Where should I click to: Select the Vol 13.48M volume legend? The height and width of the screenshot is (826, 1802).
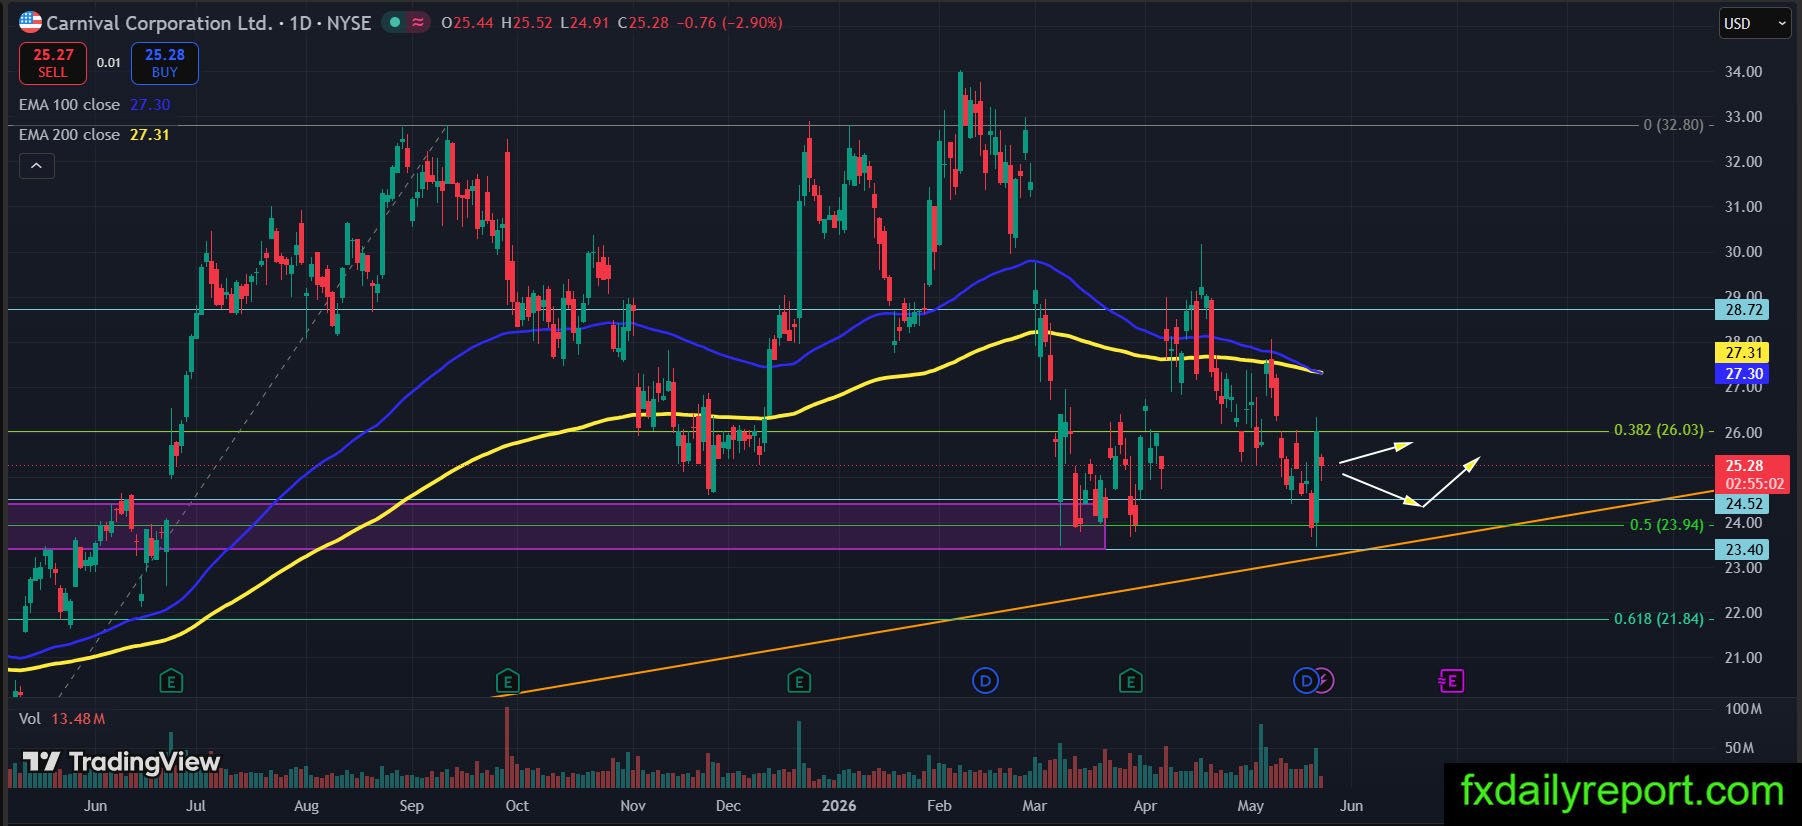pyautogui.click(x=62, y=719)
